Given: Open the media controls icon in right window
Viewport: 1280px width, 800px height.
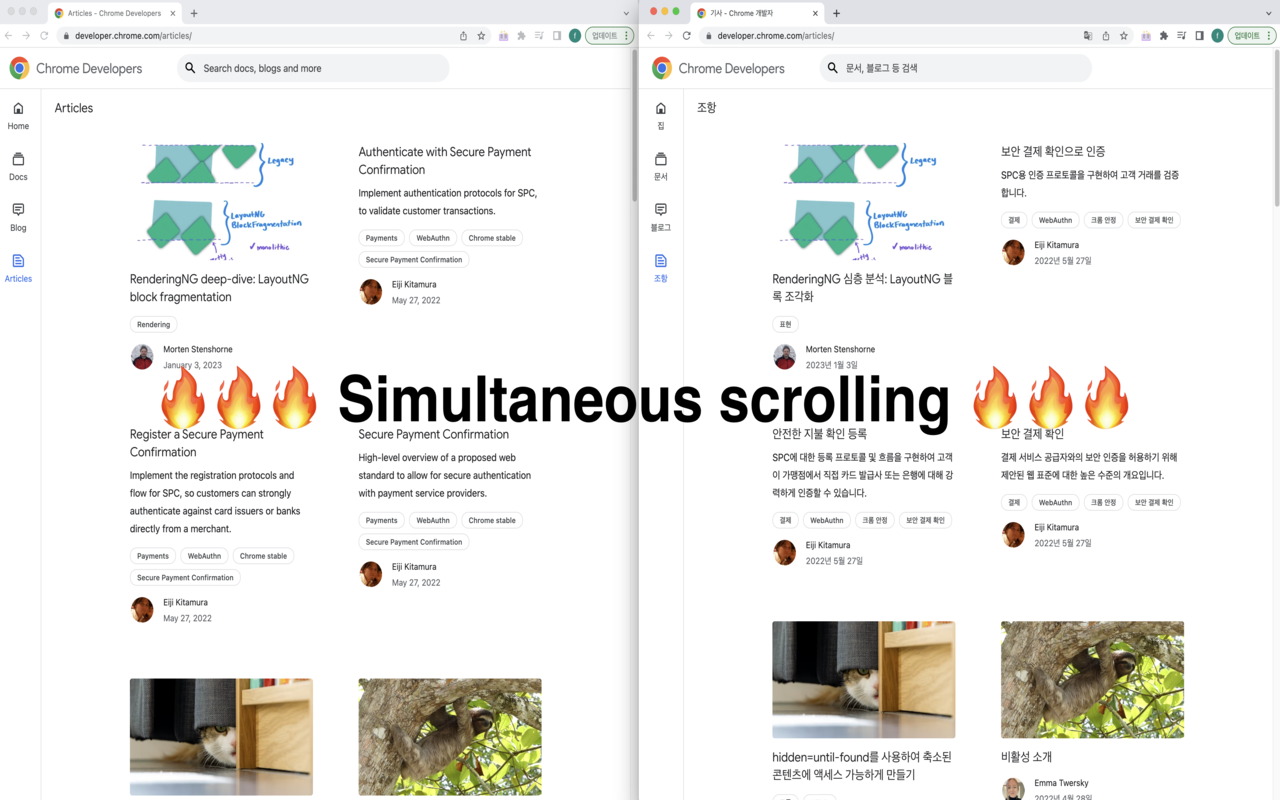Looking at the screenshot, I should coord(1181,35).
